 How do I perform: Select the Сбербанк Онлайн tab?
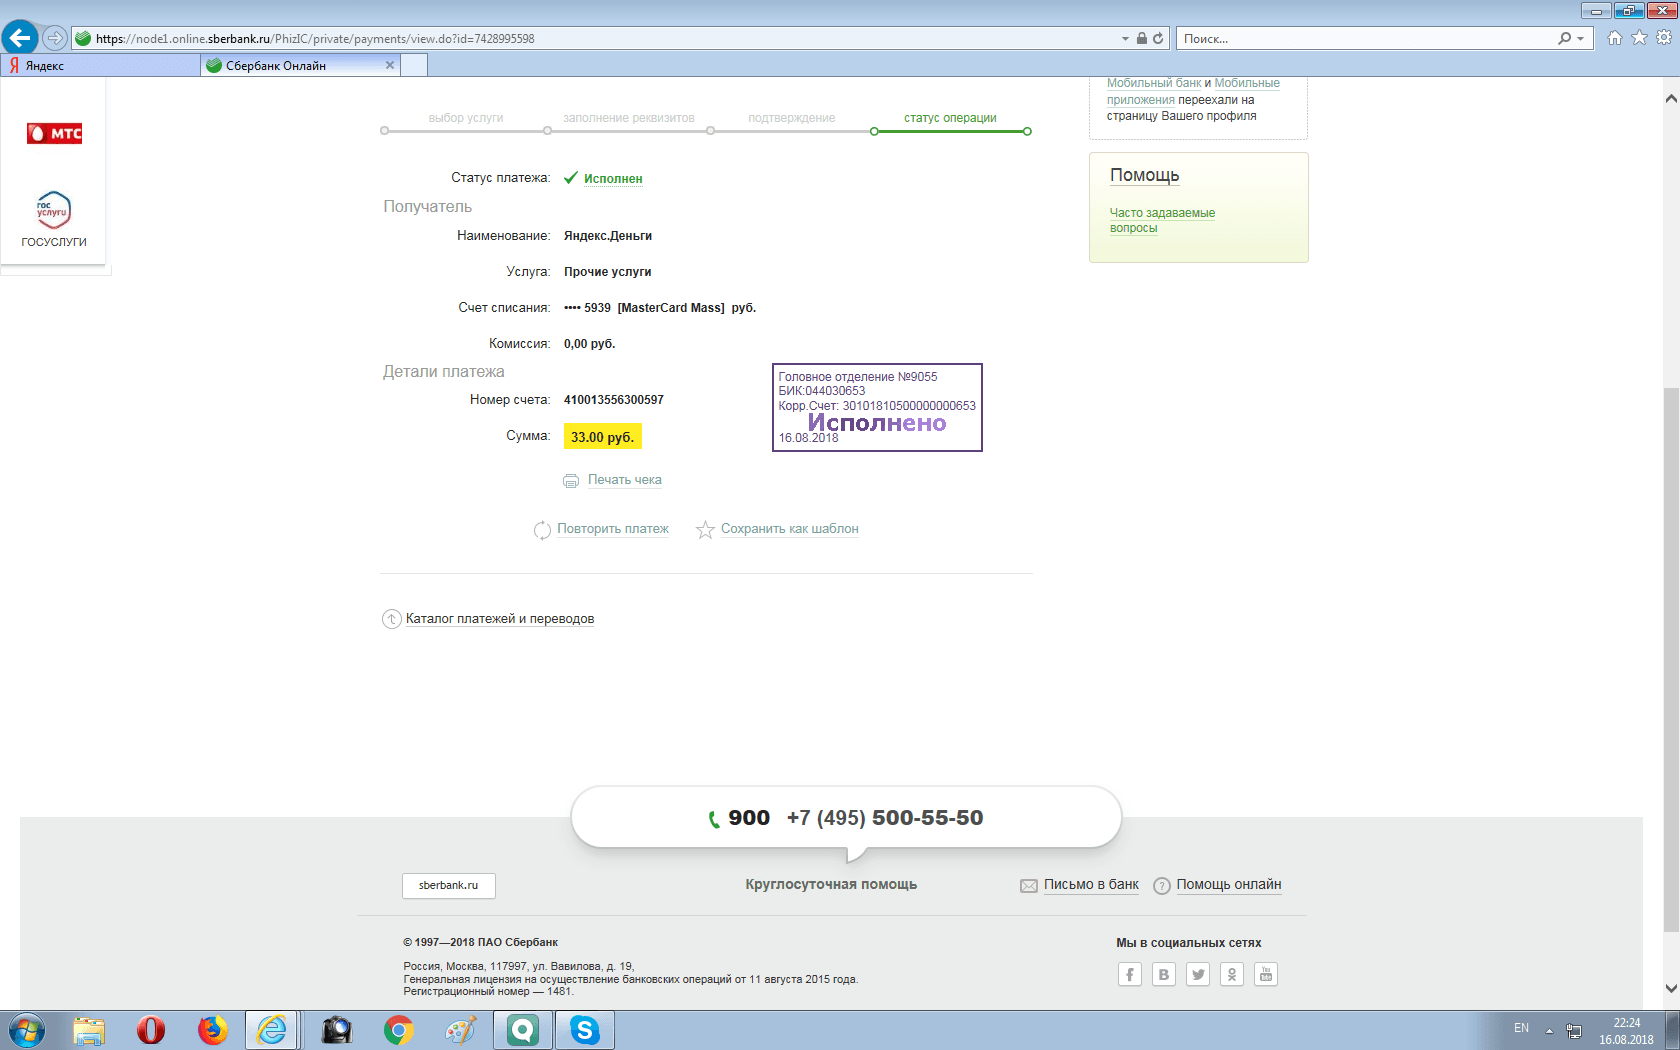(x=300, y=65)
